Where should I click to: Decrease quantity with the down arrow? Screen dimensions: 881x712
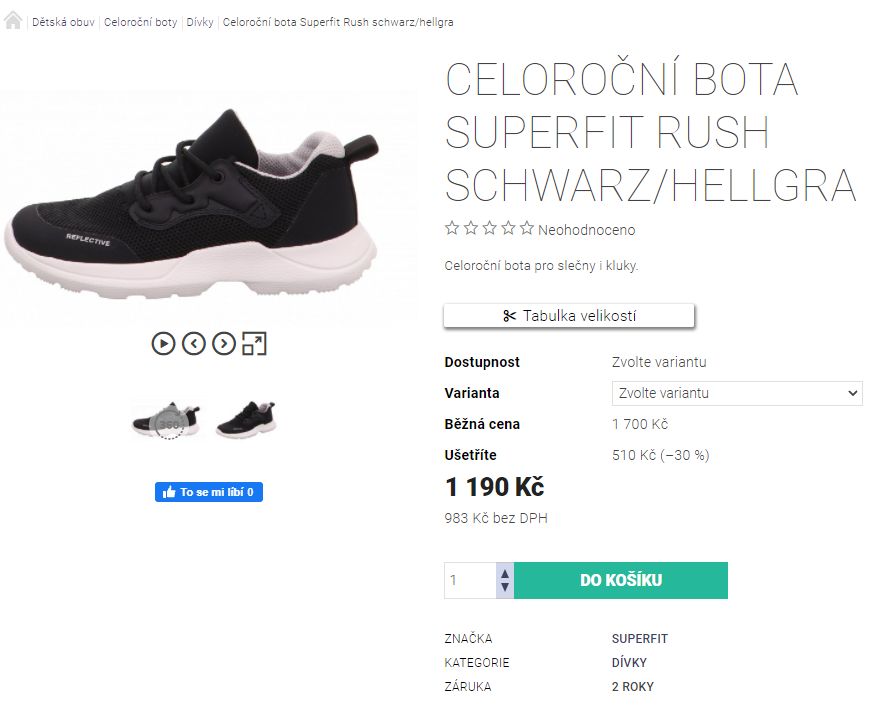pos(505,588)
